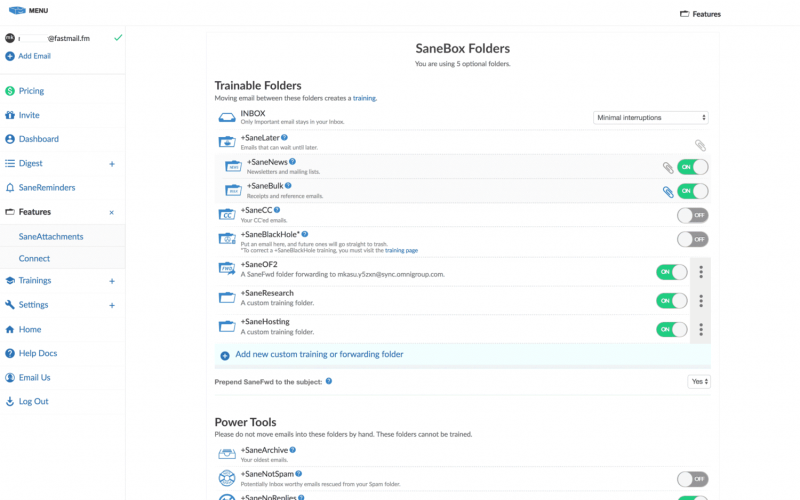The height and width of the screenshot is (500, 800).
Task: Click the Settings wrench icon
Action: tap(10, 305)
